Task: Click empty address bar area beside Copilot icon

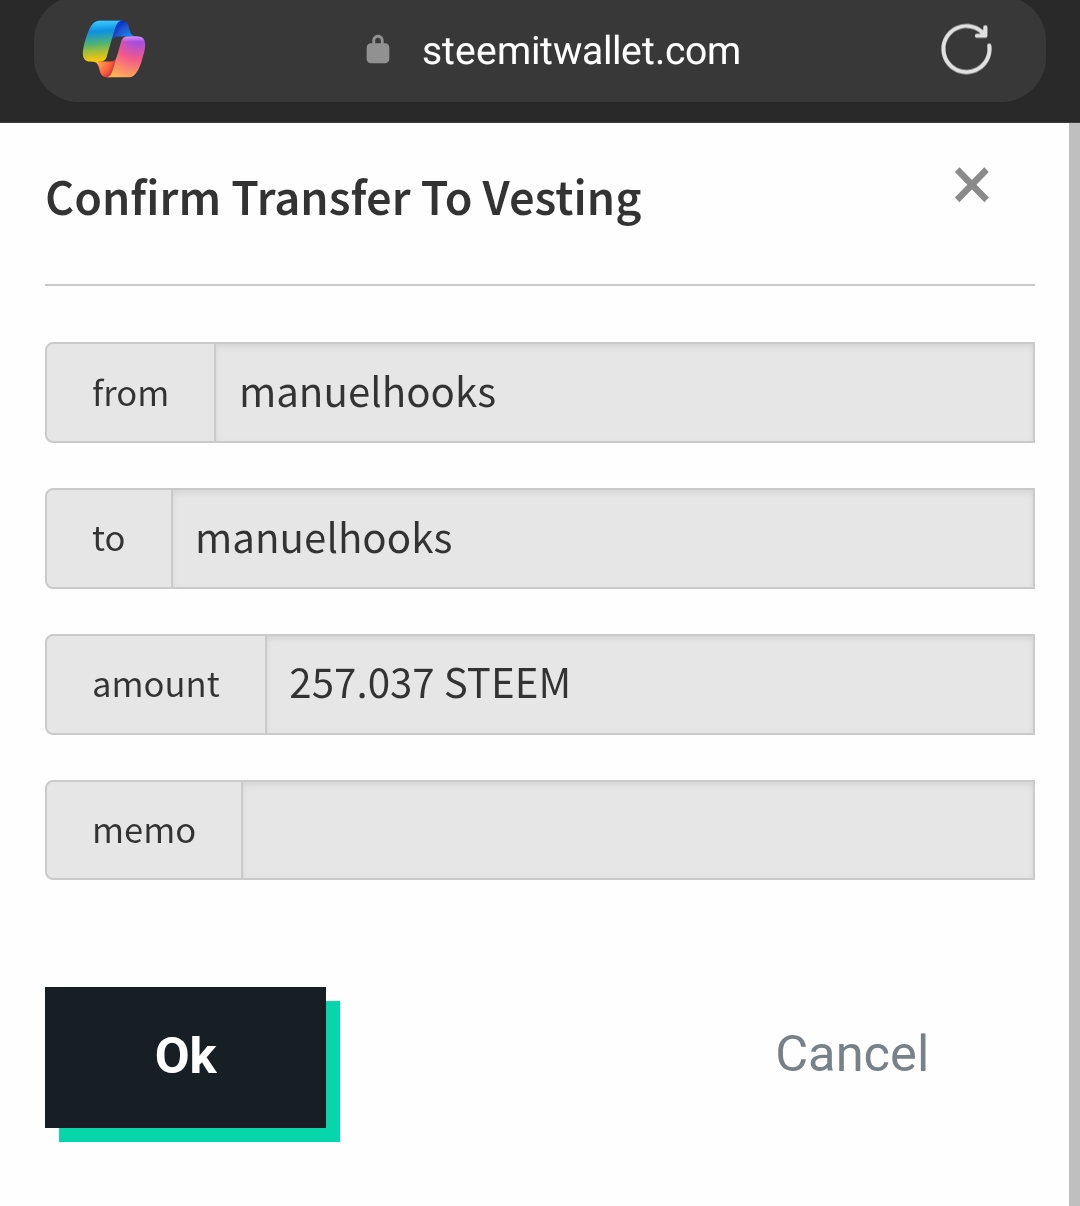Action: [x=250, y=50]
